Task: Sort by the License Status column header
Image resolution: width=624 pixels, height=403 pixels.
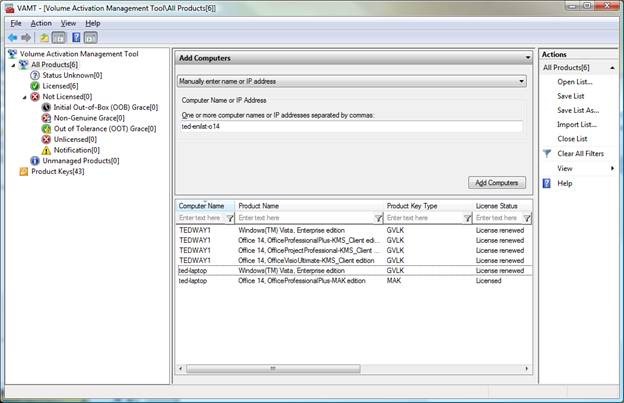Action: pos(502,206)
